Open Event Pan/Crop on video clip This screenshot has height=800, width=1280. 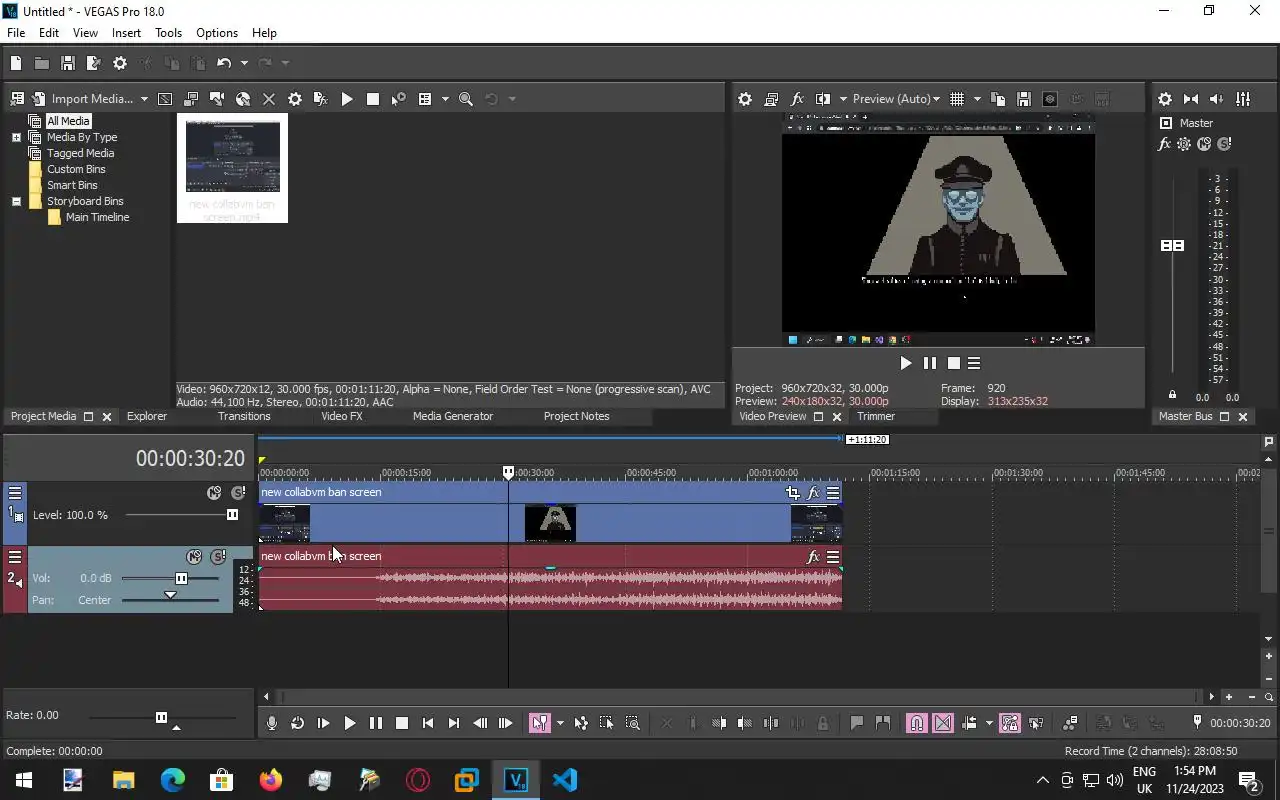(793, 492)
